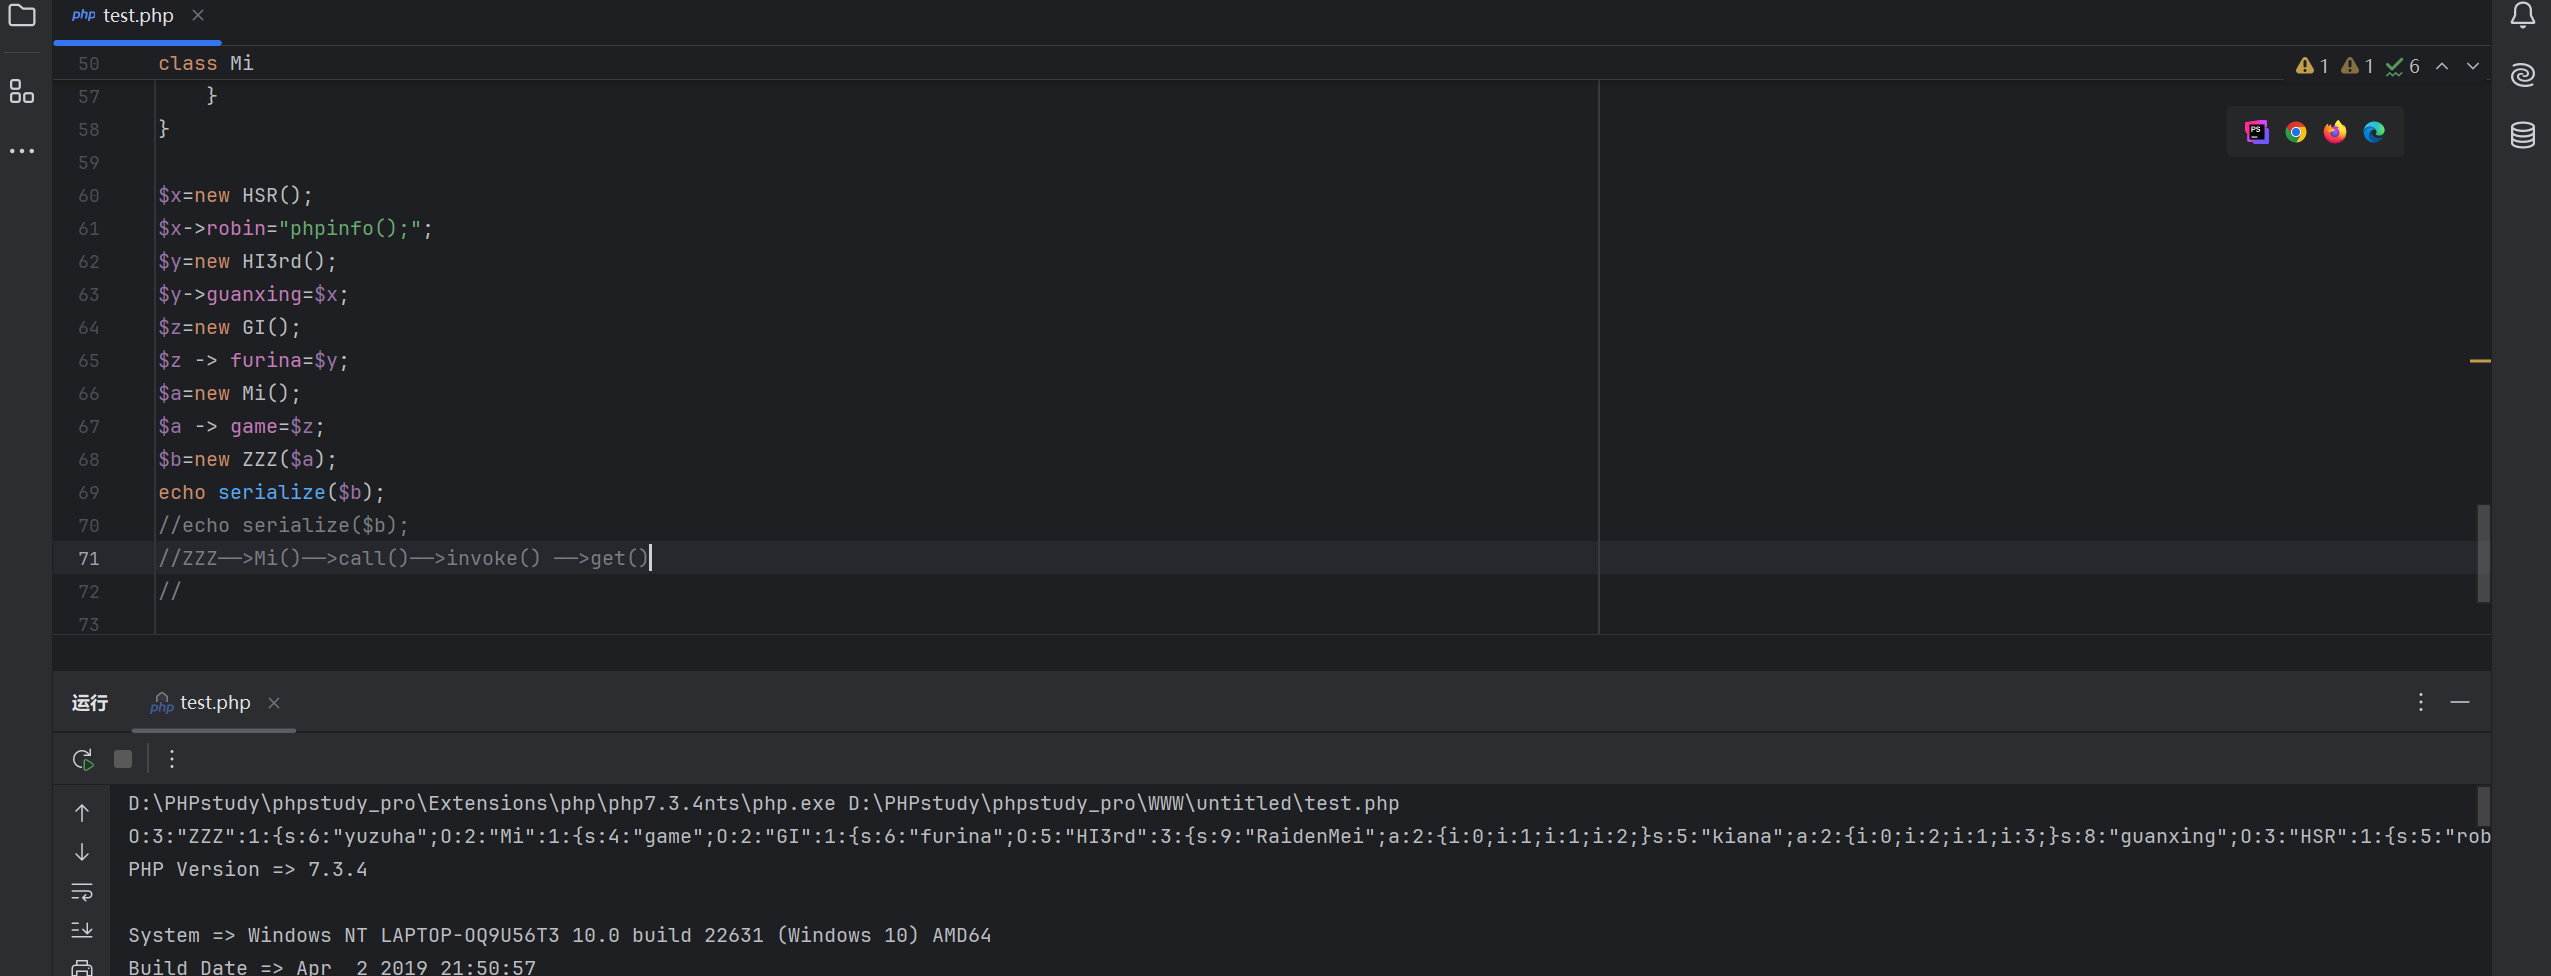Screen dimensions: 2551x976
Task: Open preview in built-in PhpStorm browser
Action: pos(2257,133)
